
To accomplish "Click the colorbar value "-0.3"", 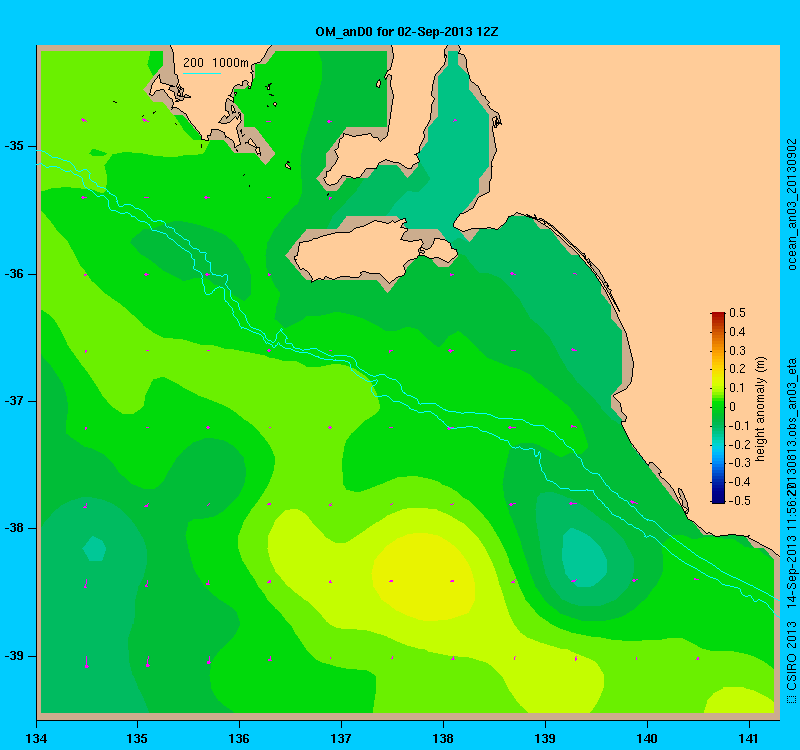I will [738, 463].
